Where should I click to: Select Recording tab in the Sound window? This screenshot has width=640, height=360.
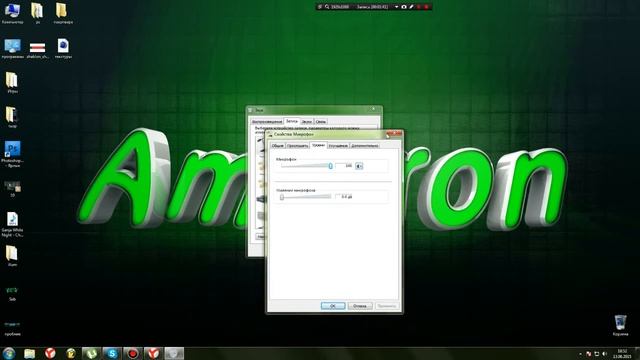tap(291, 121)
